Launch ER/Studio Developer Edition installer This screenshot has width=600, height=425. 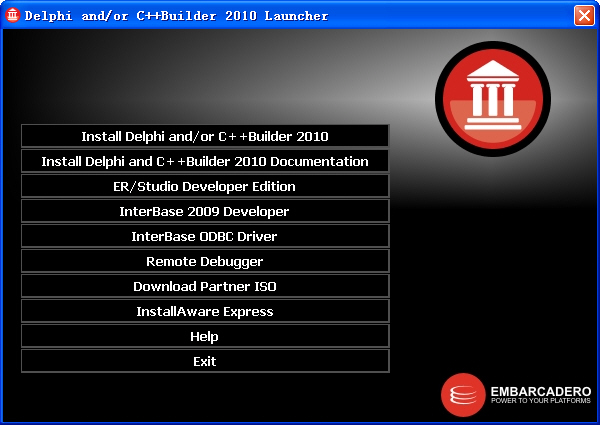click(205, 186)
